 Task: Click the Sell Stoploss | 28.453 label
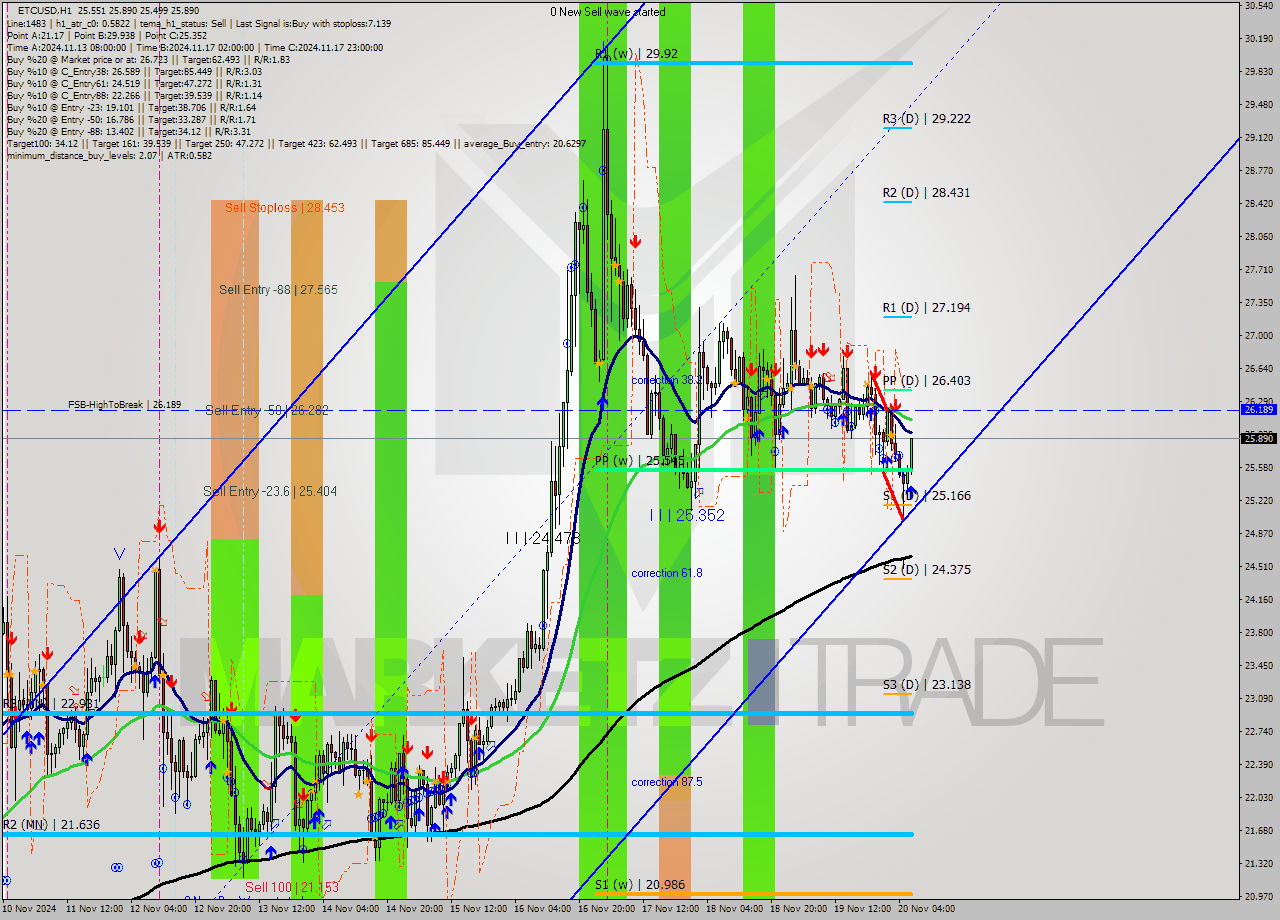click(x=285, y=207)
